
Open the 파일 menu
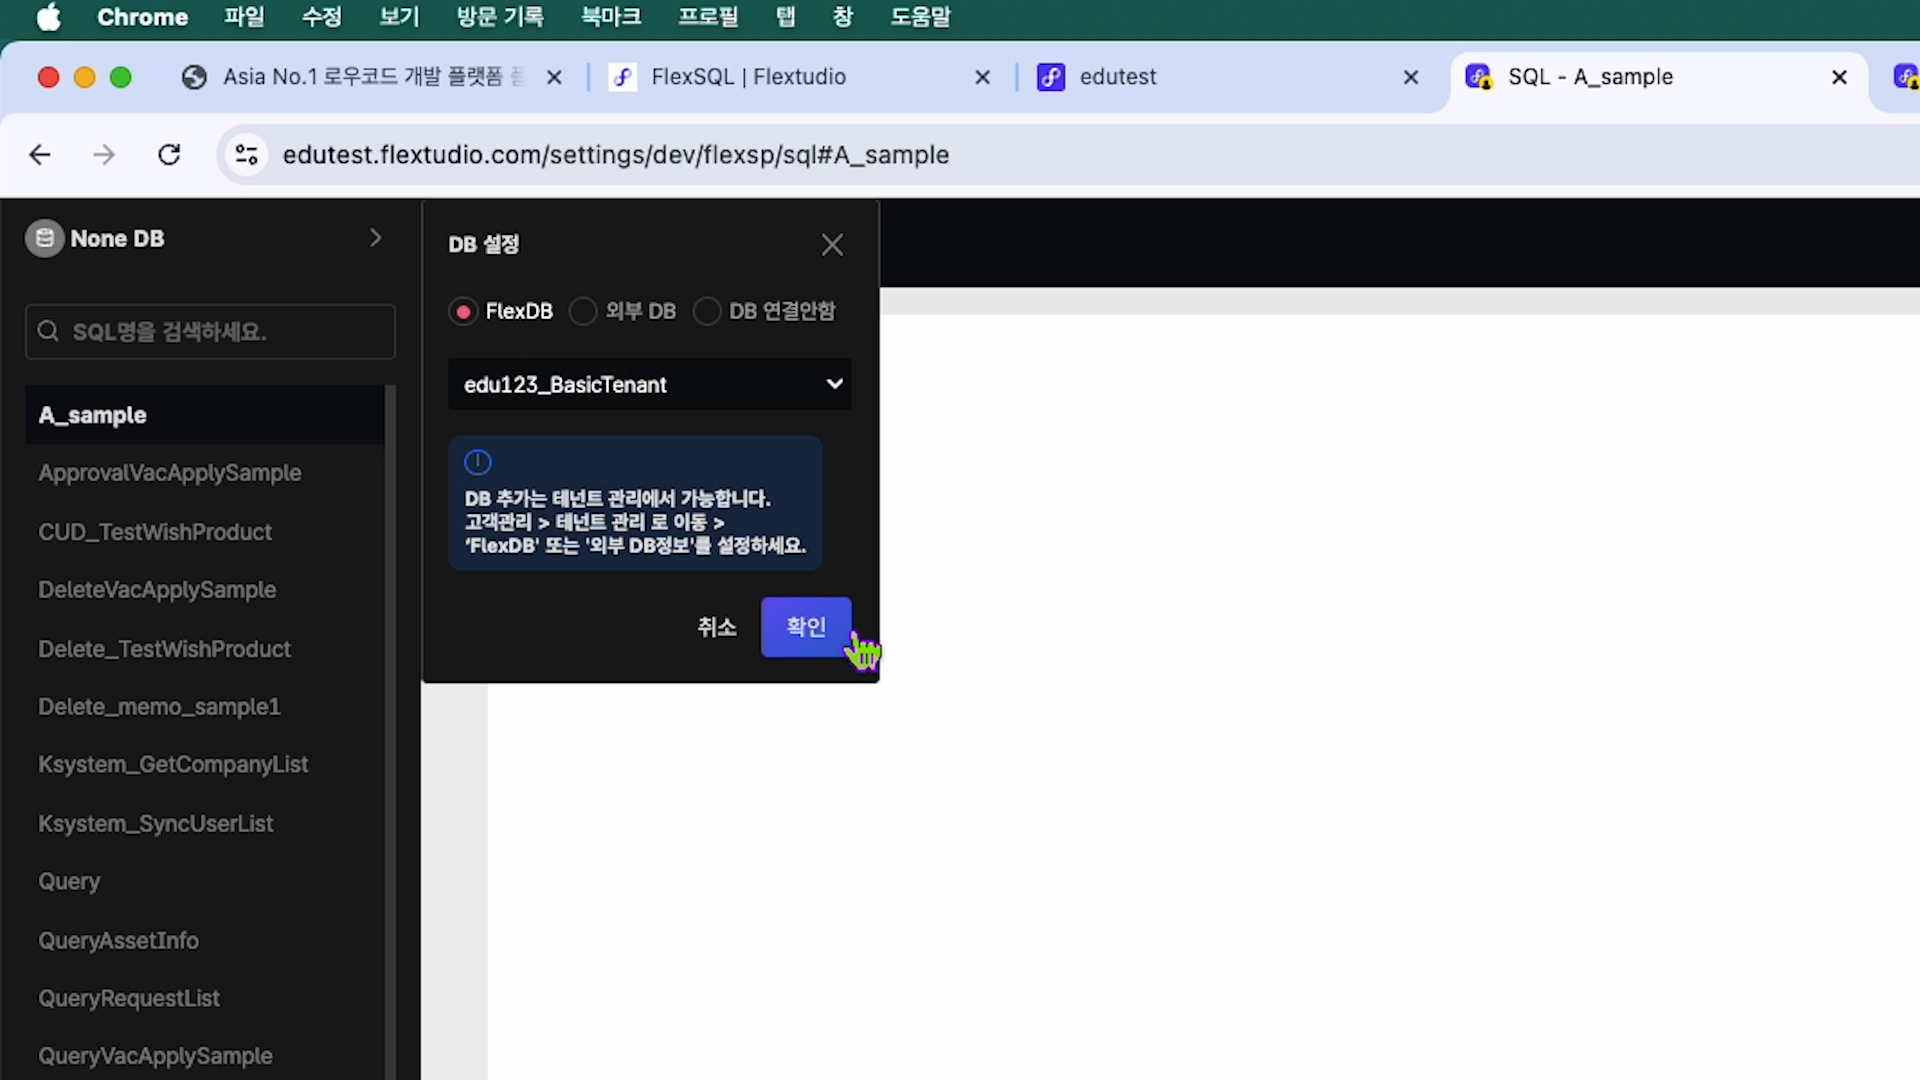[244, 17]
